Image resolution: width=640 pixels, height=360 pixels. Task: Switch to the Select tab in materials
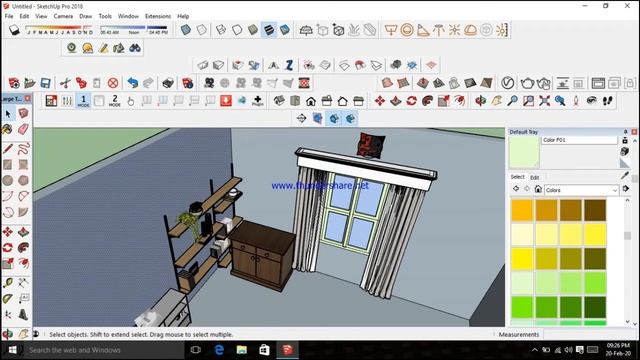(x=517, y=177)
